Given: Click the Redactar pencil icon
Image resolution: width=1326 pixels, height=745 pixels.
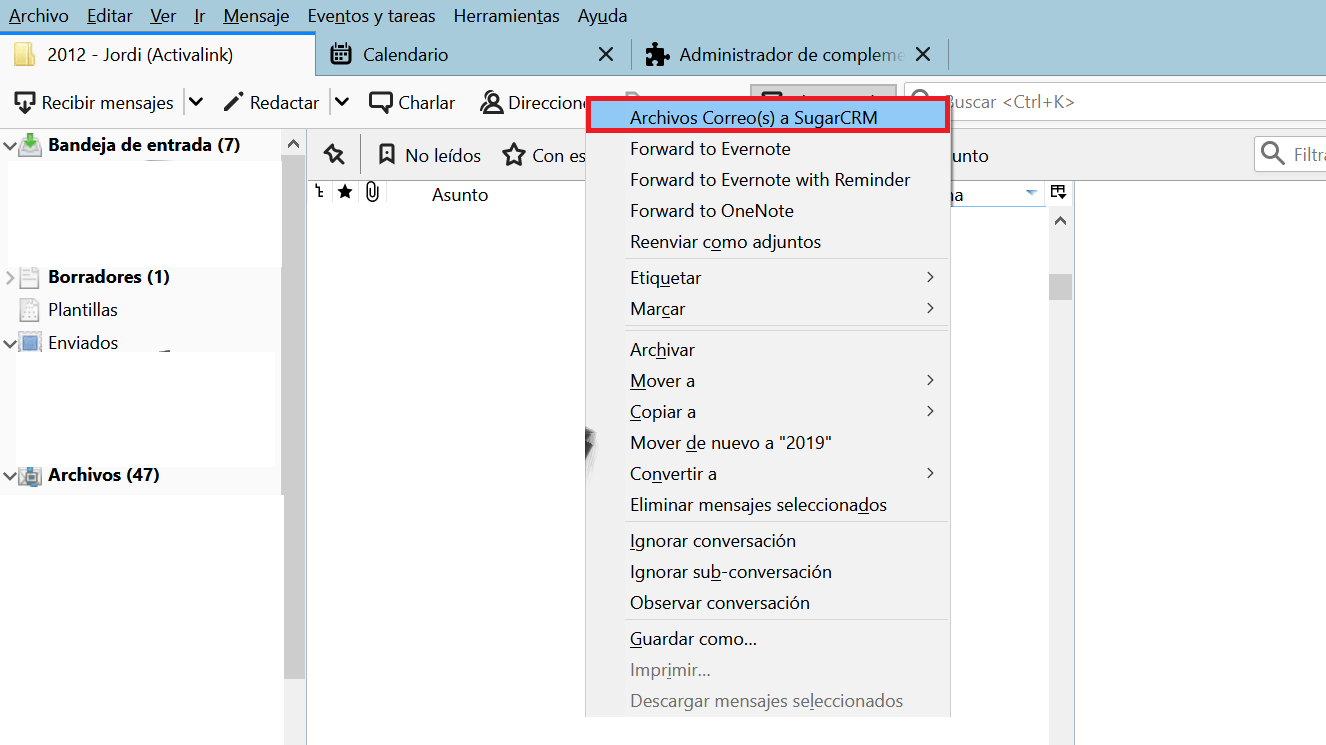Looking at the screenshot, I should pyautogui.click(x=234, y=102).
